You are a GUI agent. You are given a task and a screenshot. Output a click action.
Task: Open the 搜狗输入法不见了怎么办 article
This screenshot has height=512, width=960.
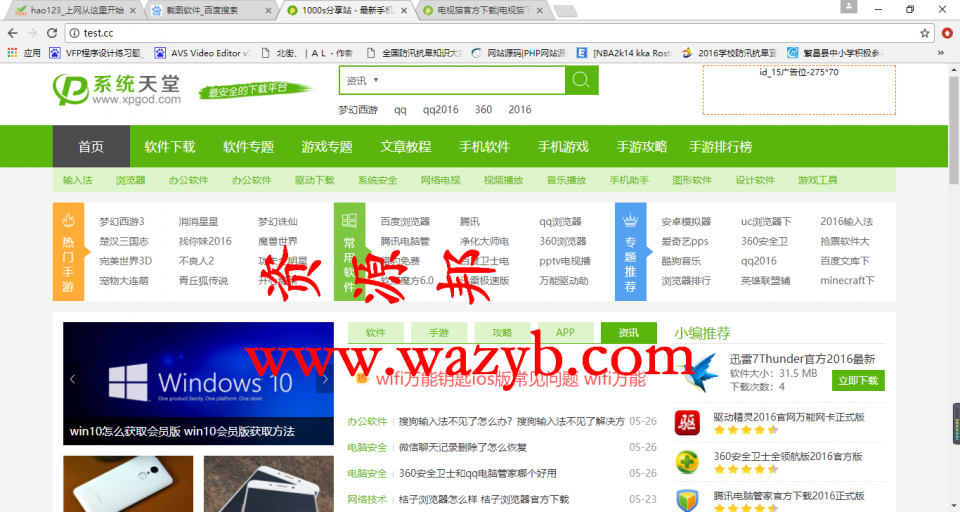[511, 421]
